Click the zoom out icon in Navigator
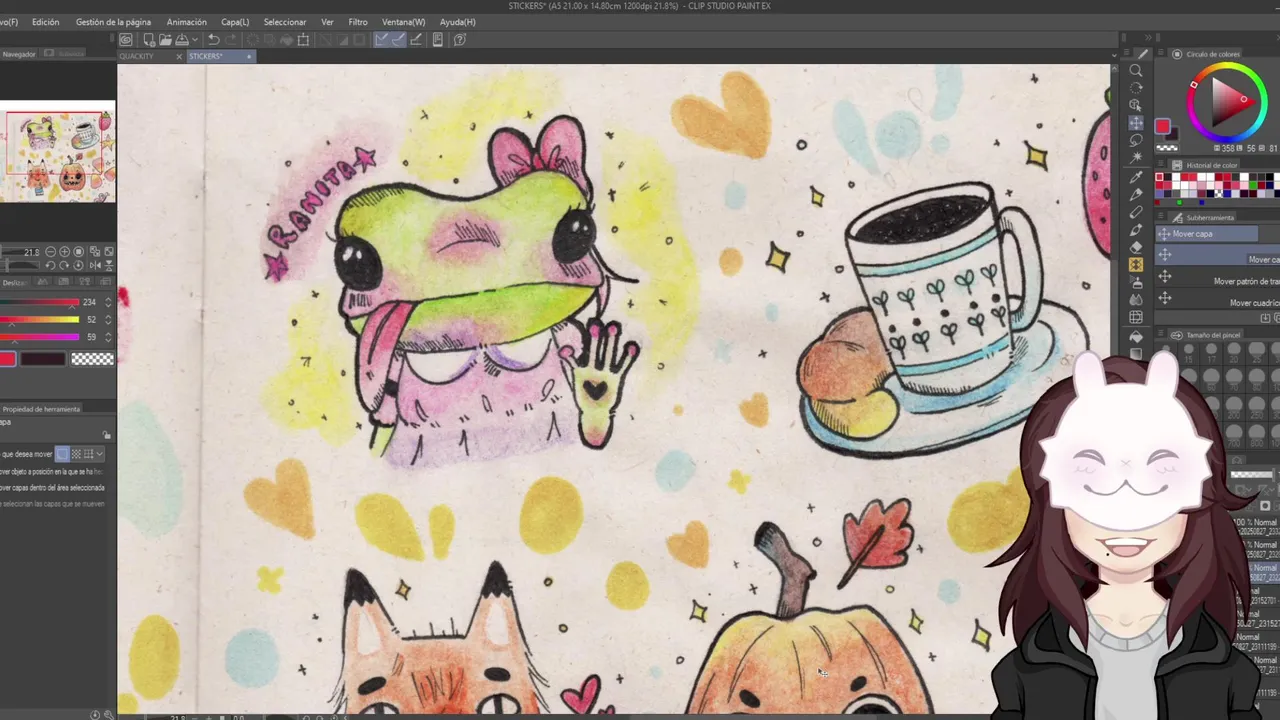This screenshot has width=1280, height=720. [x=51, y=252]
